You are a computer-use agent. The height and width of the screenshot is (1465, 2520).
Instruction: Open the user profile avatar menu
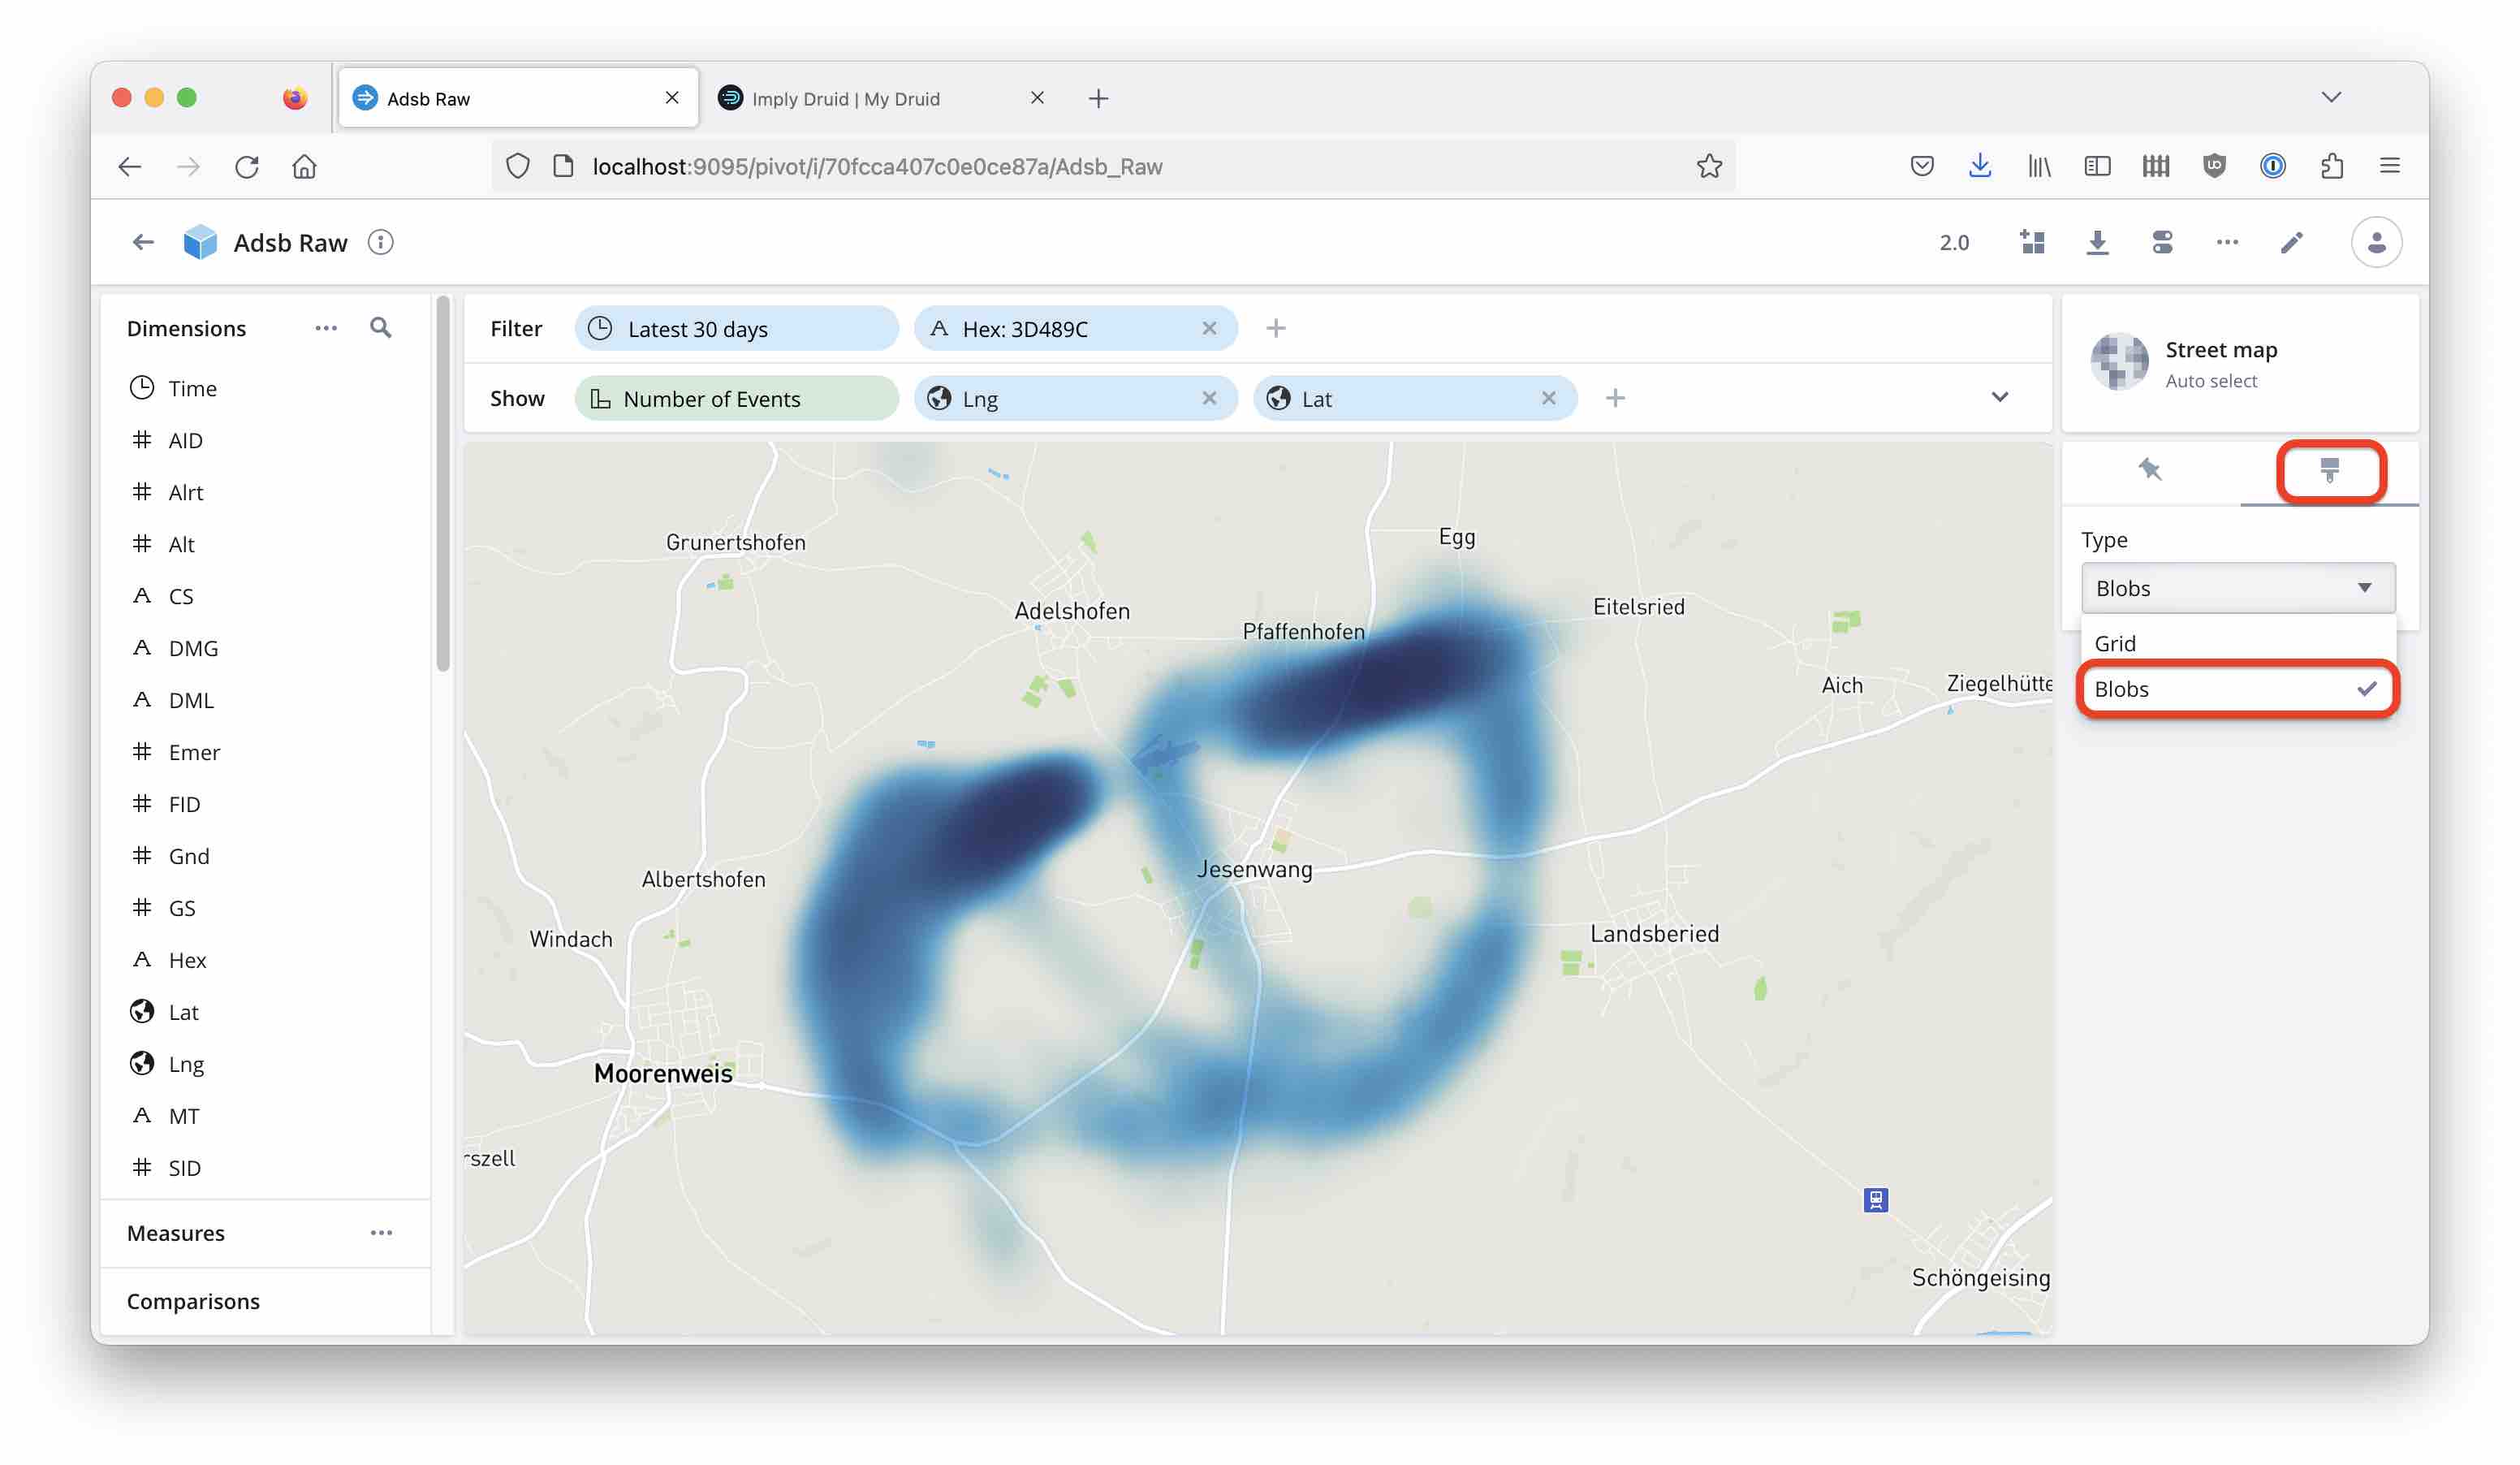pos(2376,242)
